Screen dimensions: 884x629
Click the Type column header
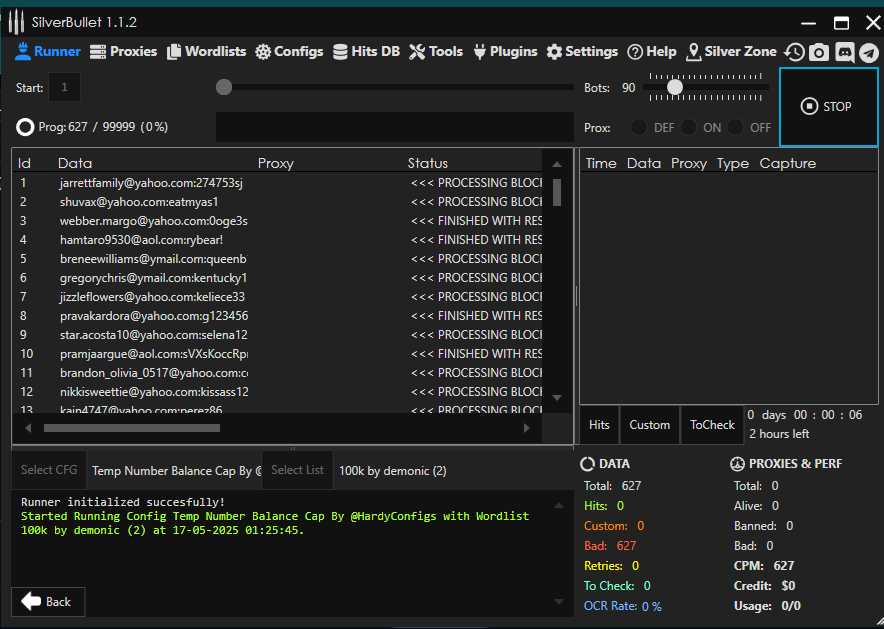pos(733,163)
